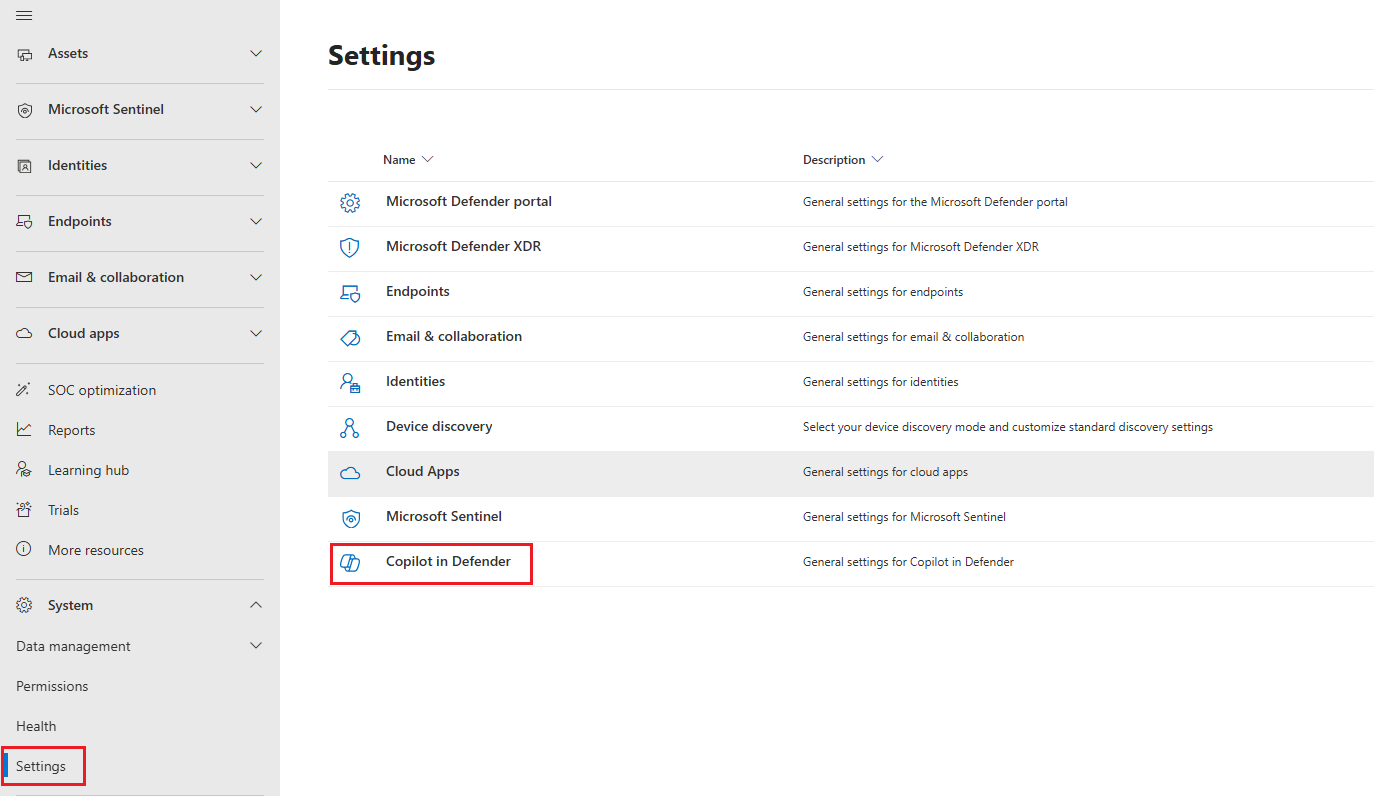Select the Device discovery network icon
Image resolution: width=1374 pixels, height=796 pixels.
click(x=350, y=426)
